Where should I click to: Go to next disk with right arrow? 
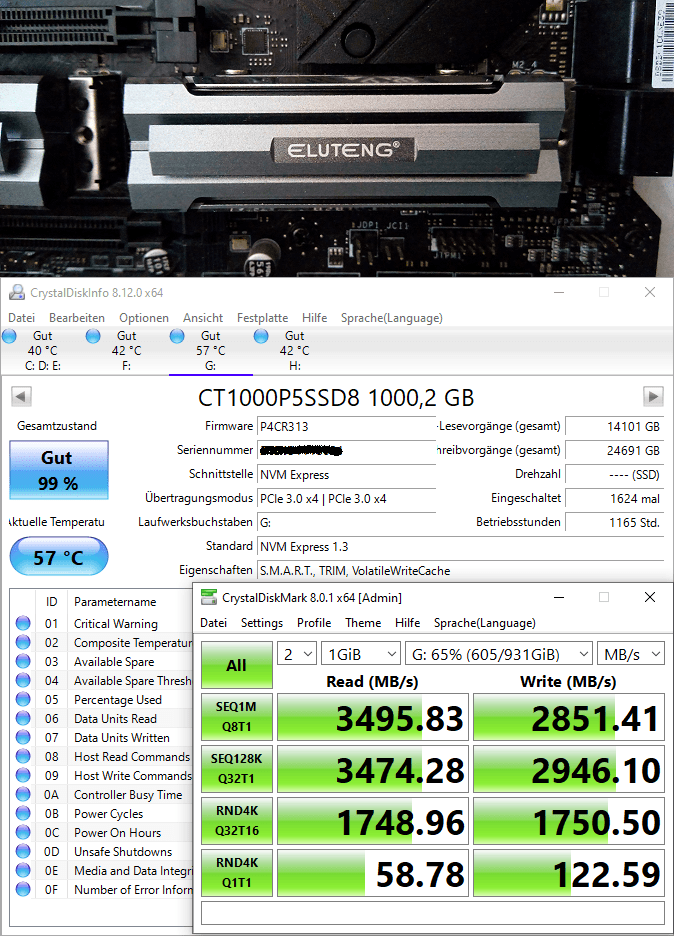[653, 396]
